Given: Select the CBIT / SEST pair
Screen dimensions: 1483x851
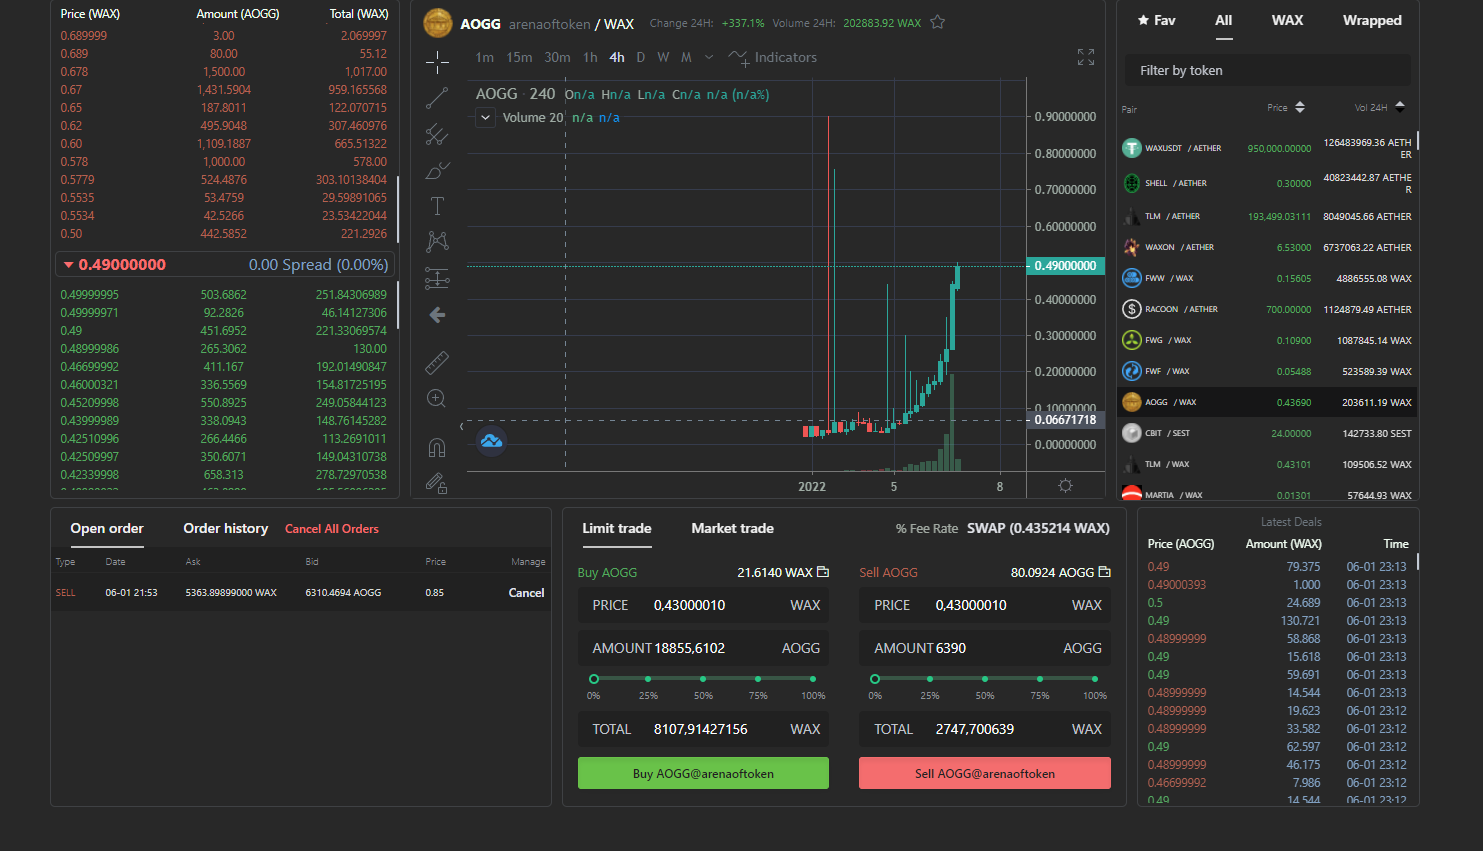Looking at the screenshot, I should (x=1268, y=433).
